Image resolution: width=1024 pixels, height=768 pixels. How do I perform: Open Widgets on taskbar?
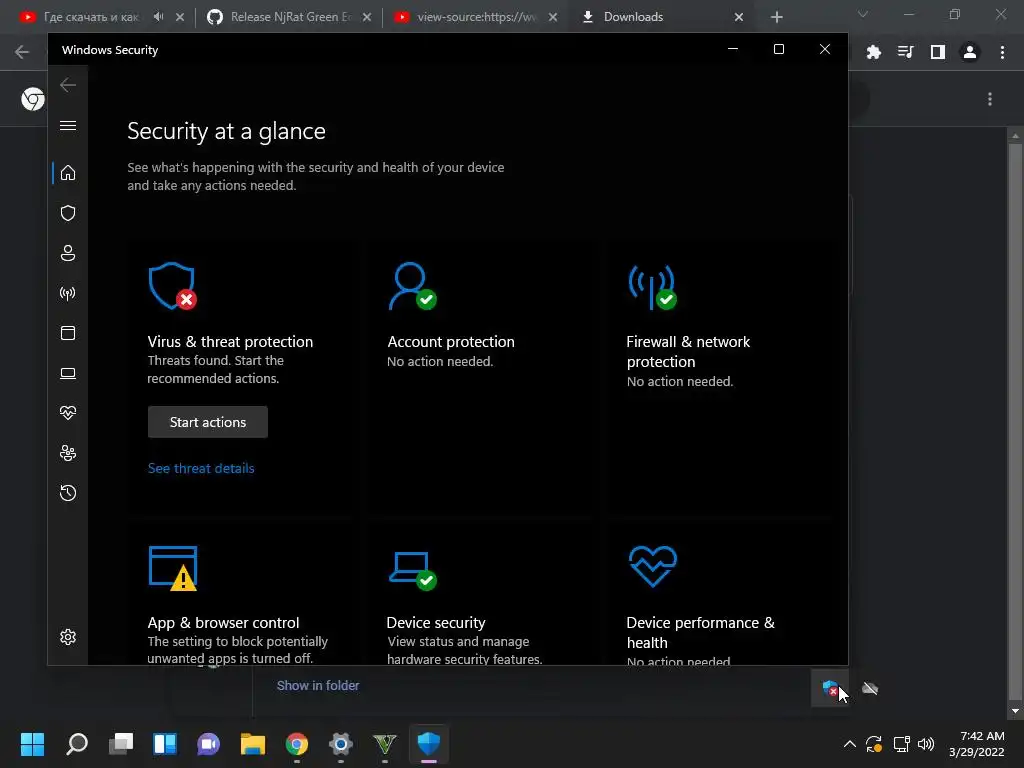tap(165, 744)
